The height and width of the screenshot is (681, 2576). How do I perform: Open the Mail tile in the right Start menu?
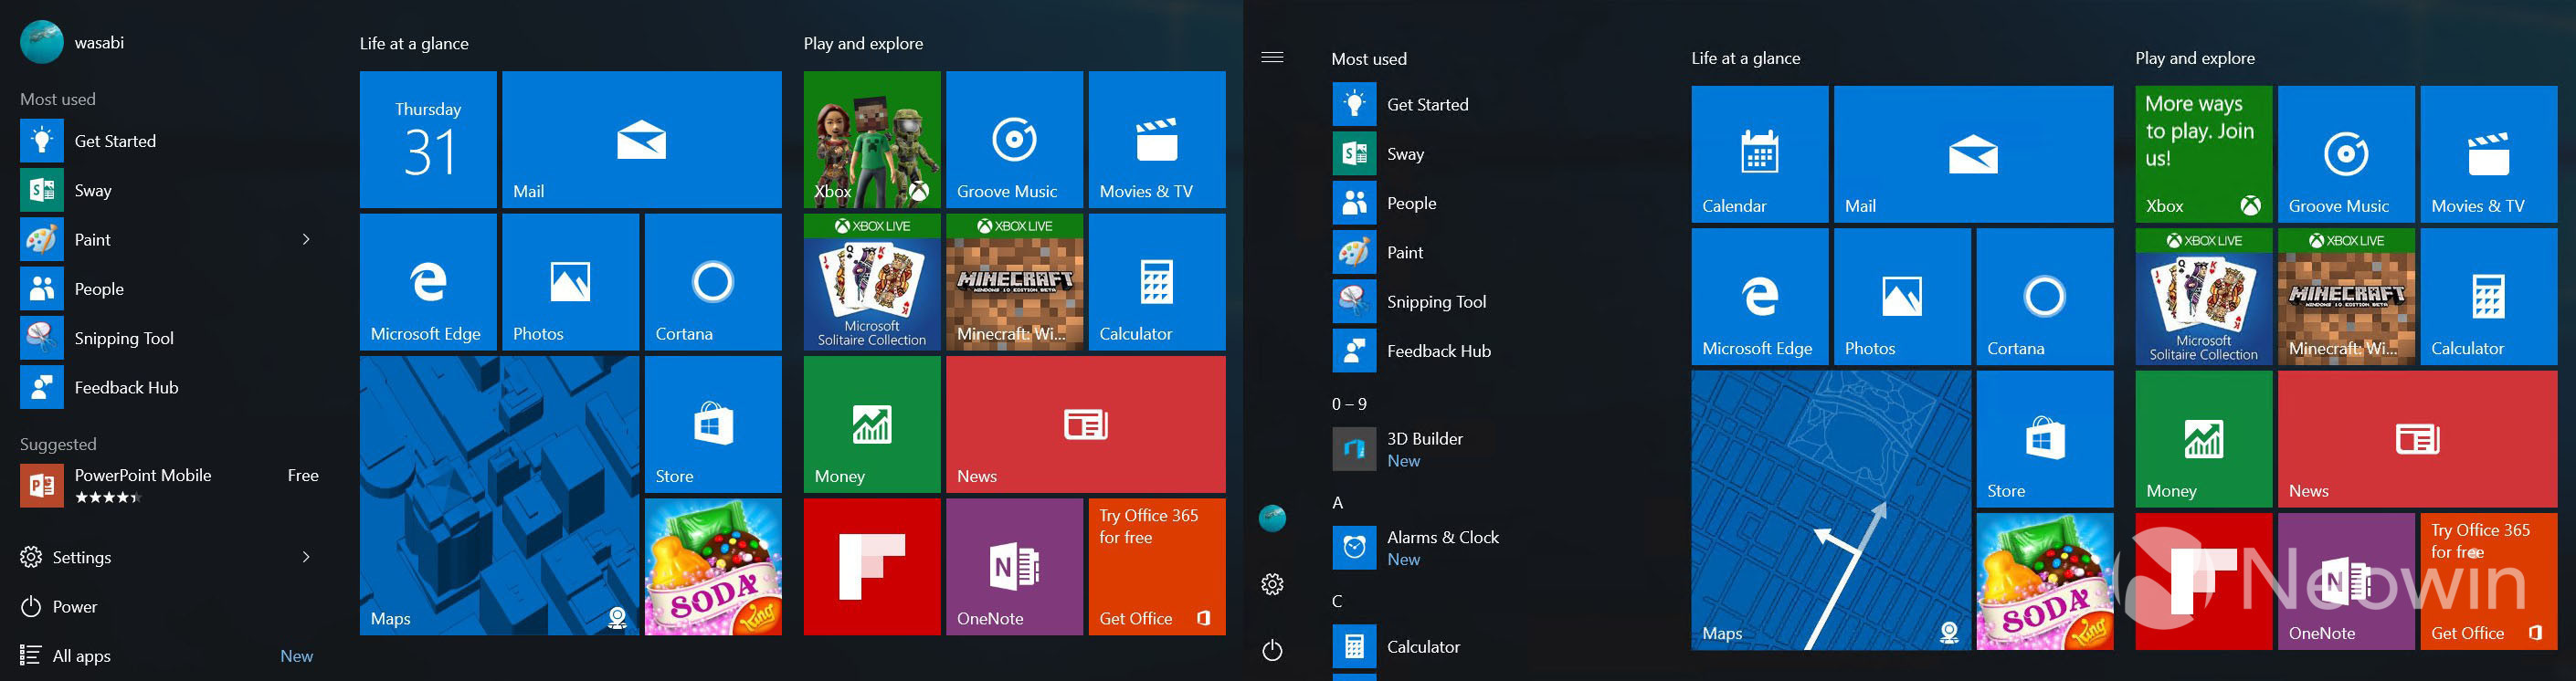[x=1974, y=154]
